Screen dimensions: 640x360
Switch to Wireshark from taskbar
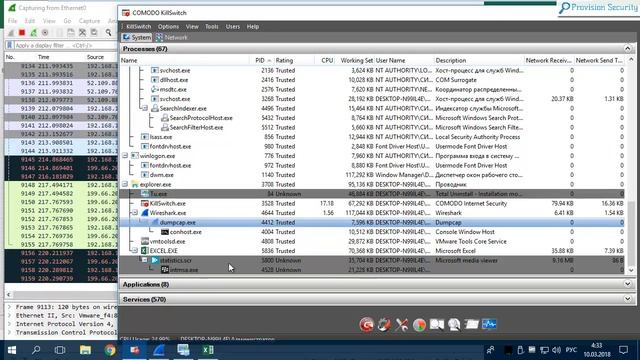(159, 350)
